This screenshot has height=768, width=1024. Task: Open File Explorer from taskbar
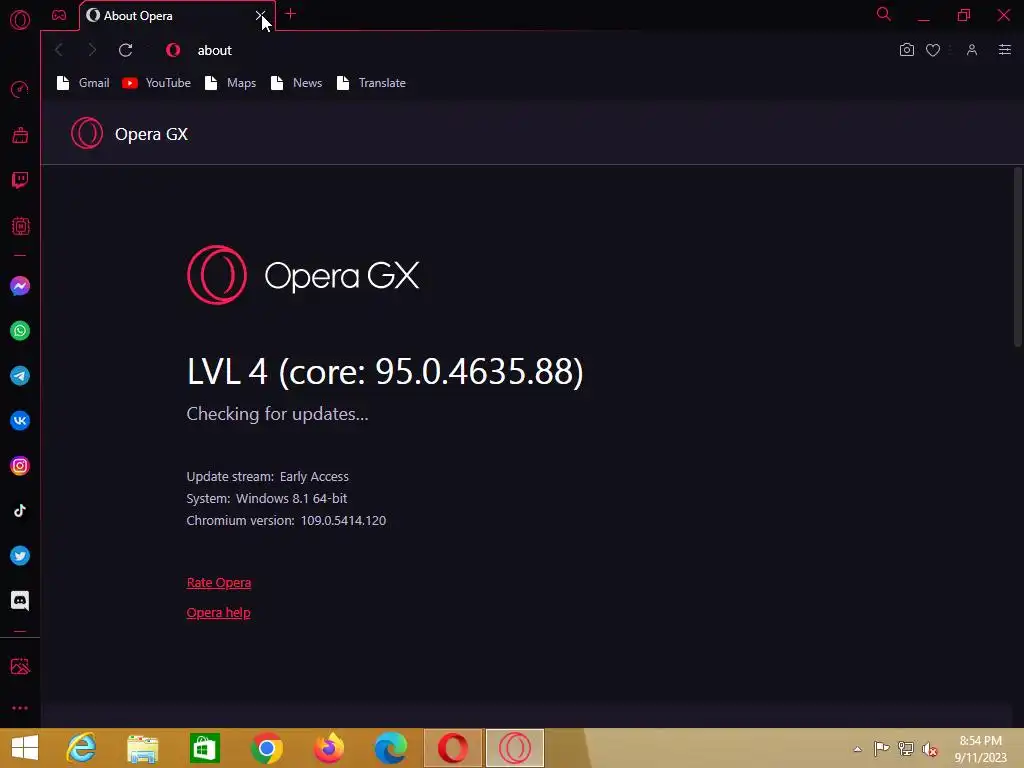click(x=143, y=748)
